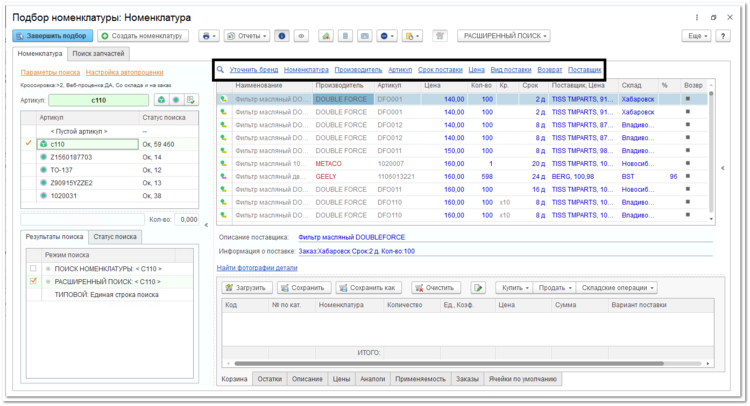Switch to the Поиск запчастей tab
The width and height of the screenshot is (750, 406).
(x=98, y=54)
